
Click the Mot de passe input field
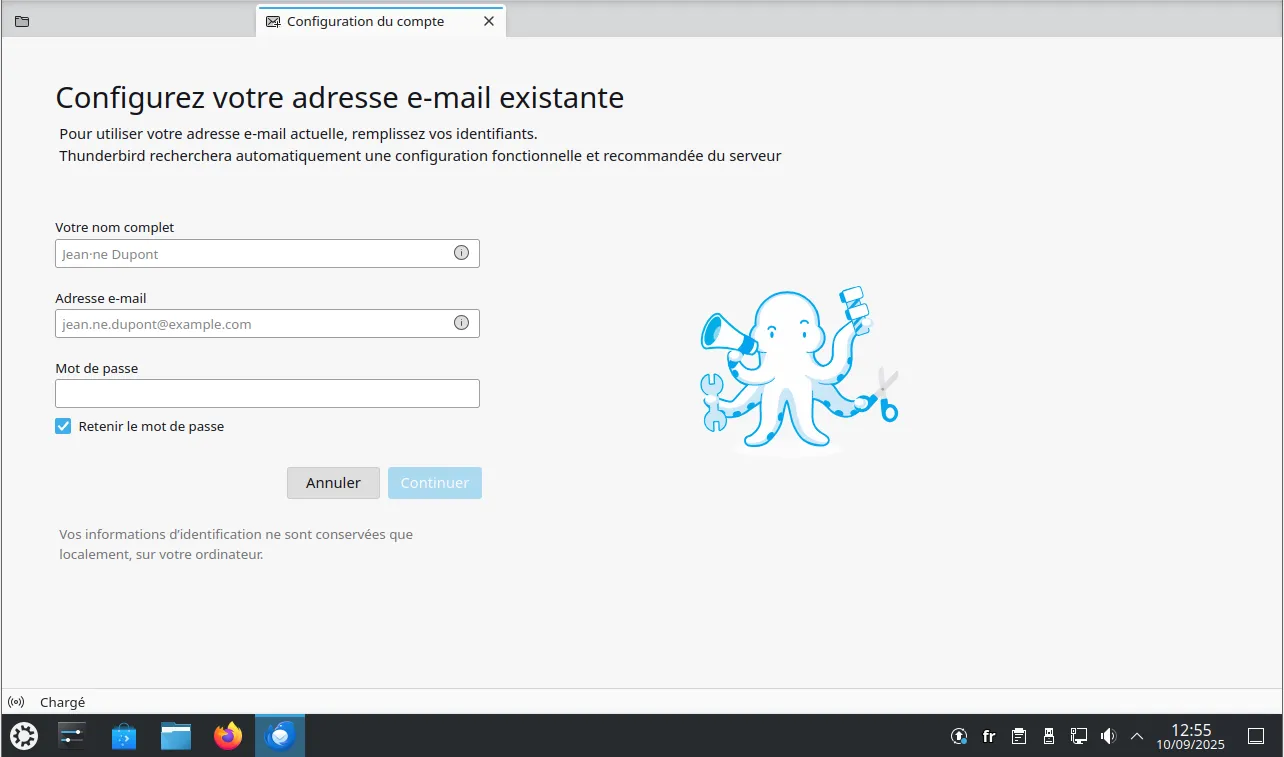[x=267, y=393]
